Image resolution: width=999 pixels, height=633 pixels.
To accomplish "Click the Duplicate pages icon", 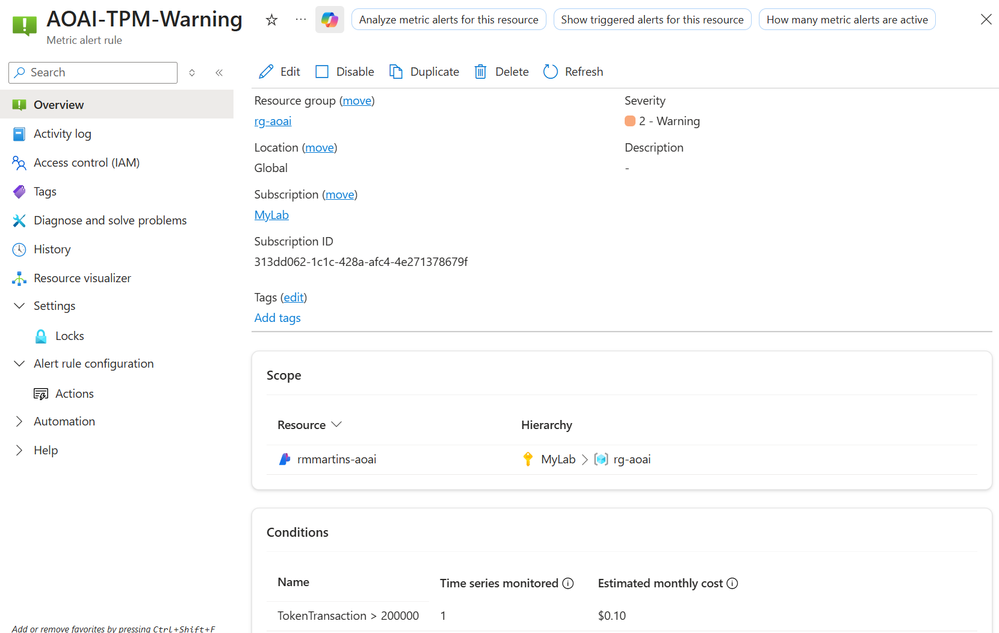I will 396,72.
